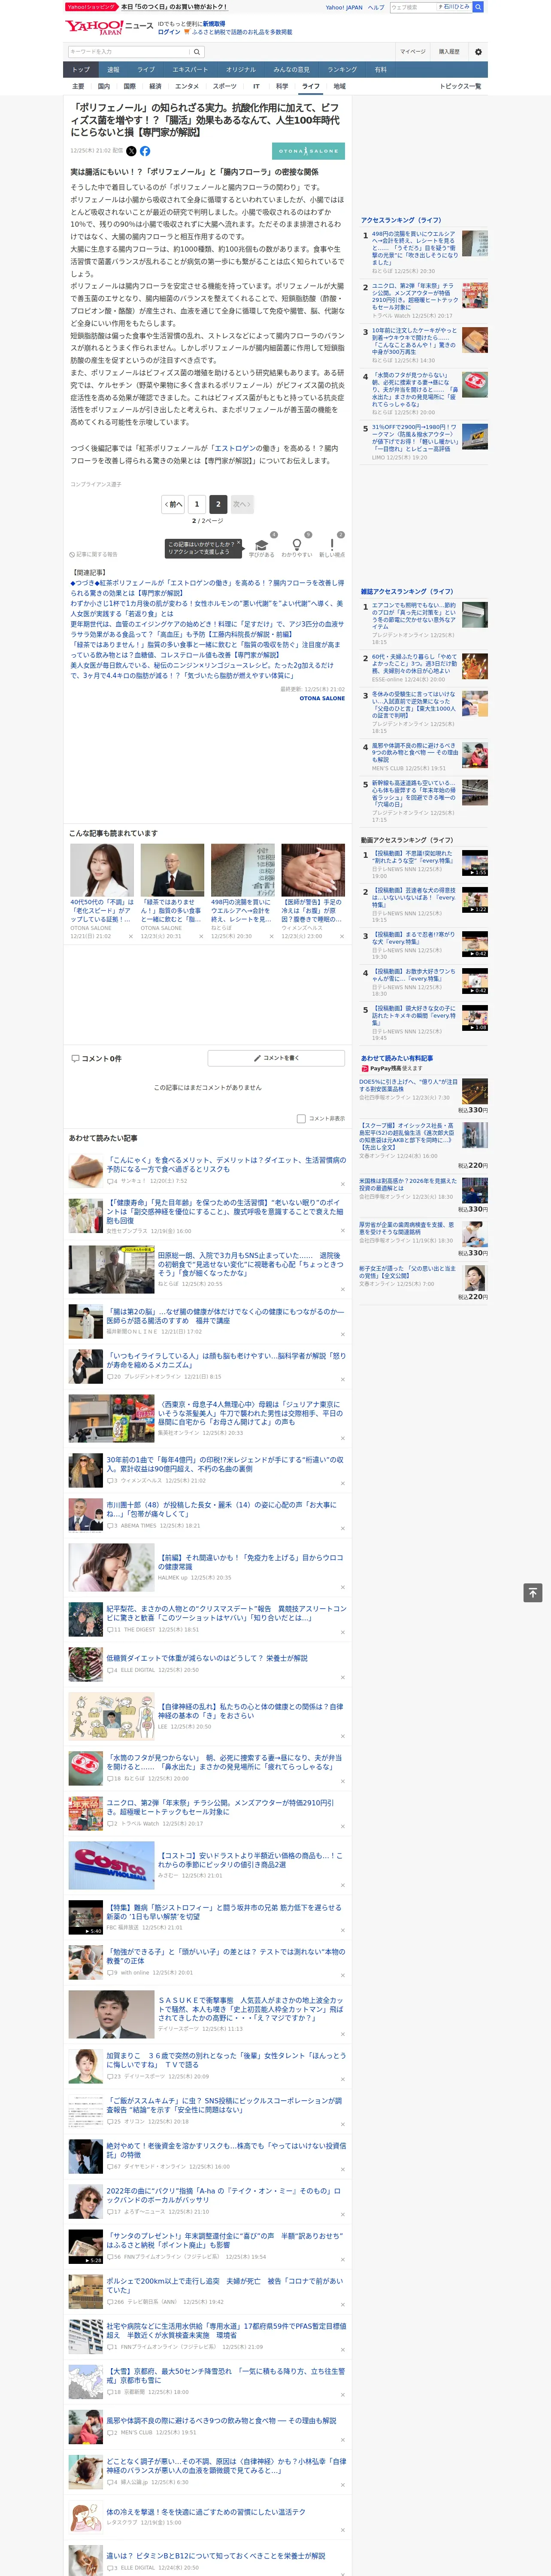Screen dimensions: 551x2576
Task: Open トピックス一覧 link
Action: (460, 87)
